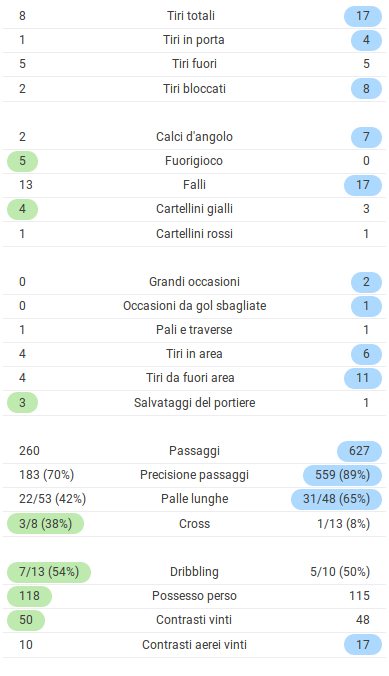Select the blue 11 badge for Tiri da fuori area
This screenshot has width=389, height=676.
363,378
